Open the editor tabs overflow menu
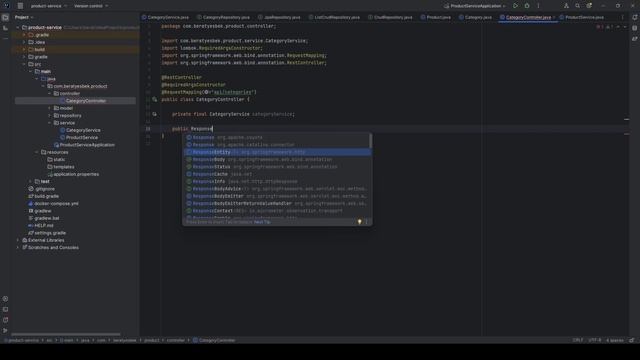Viewport: 640px width, 360px height. 622,18
